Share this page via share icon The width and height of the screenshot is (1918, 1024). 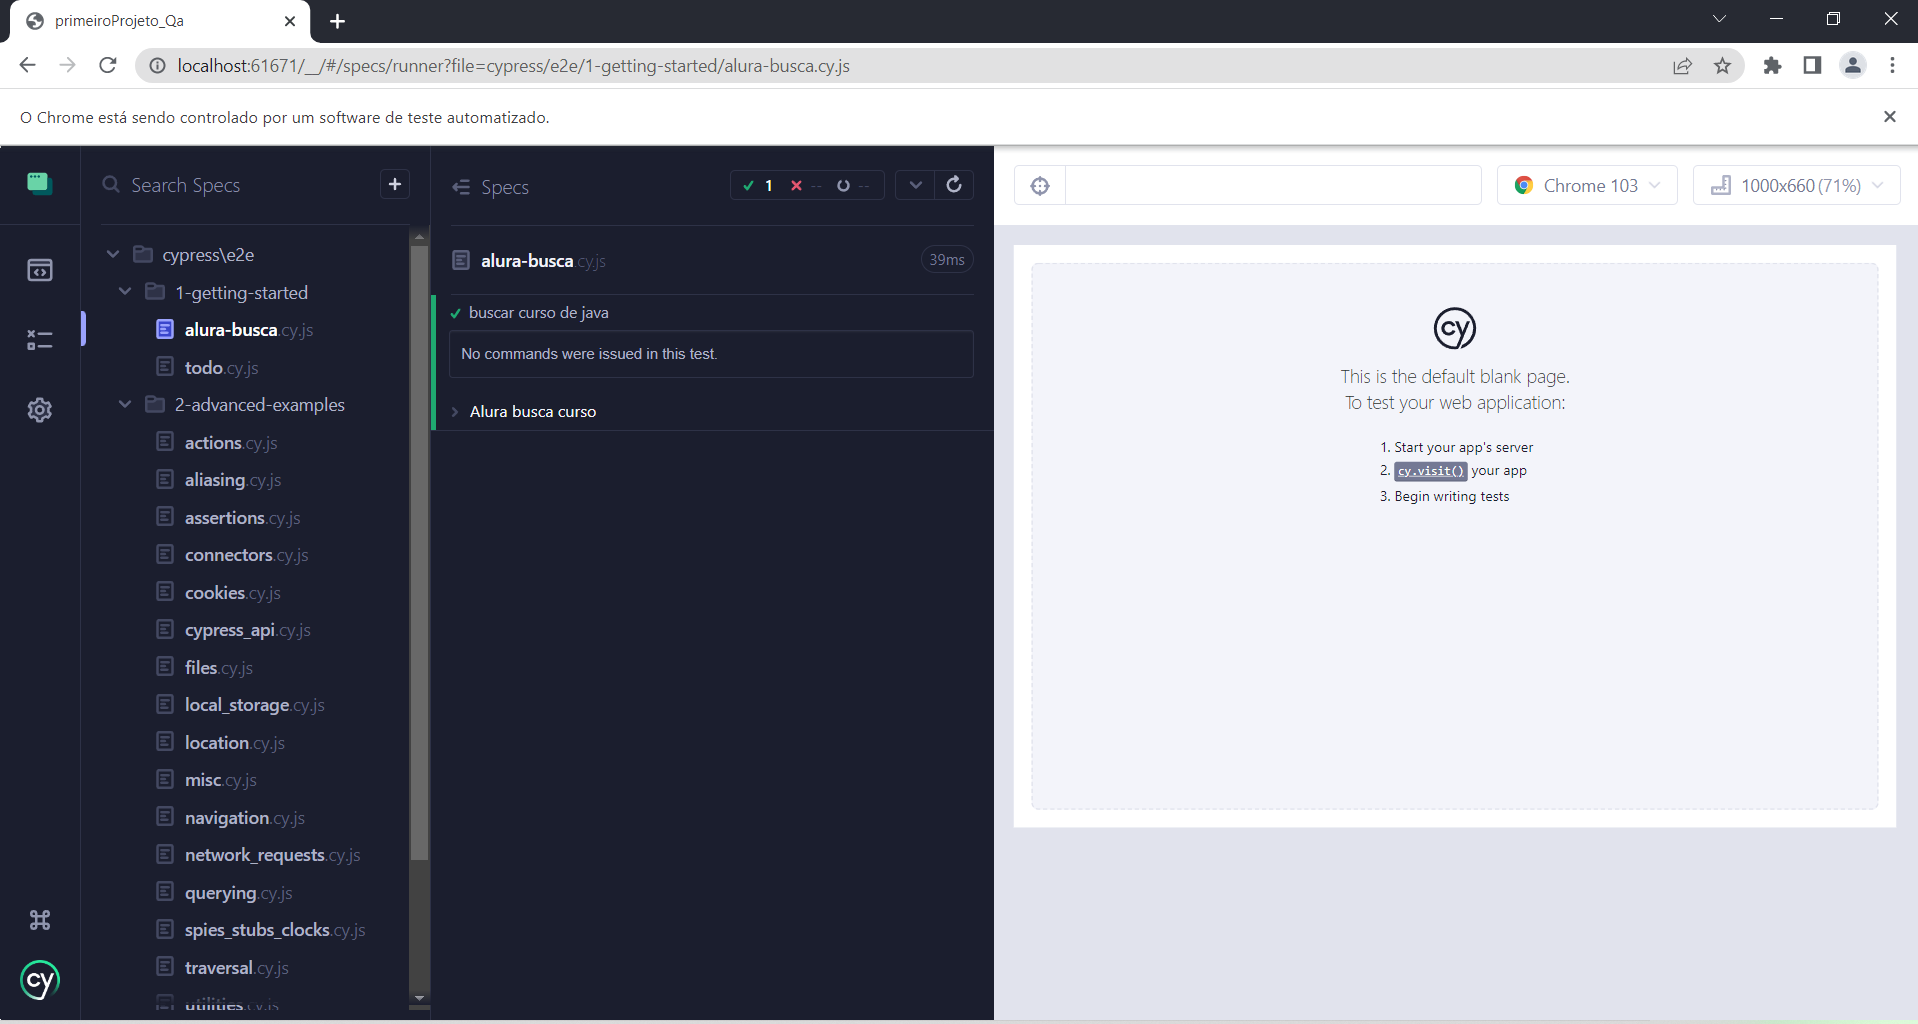1682,66
